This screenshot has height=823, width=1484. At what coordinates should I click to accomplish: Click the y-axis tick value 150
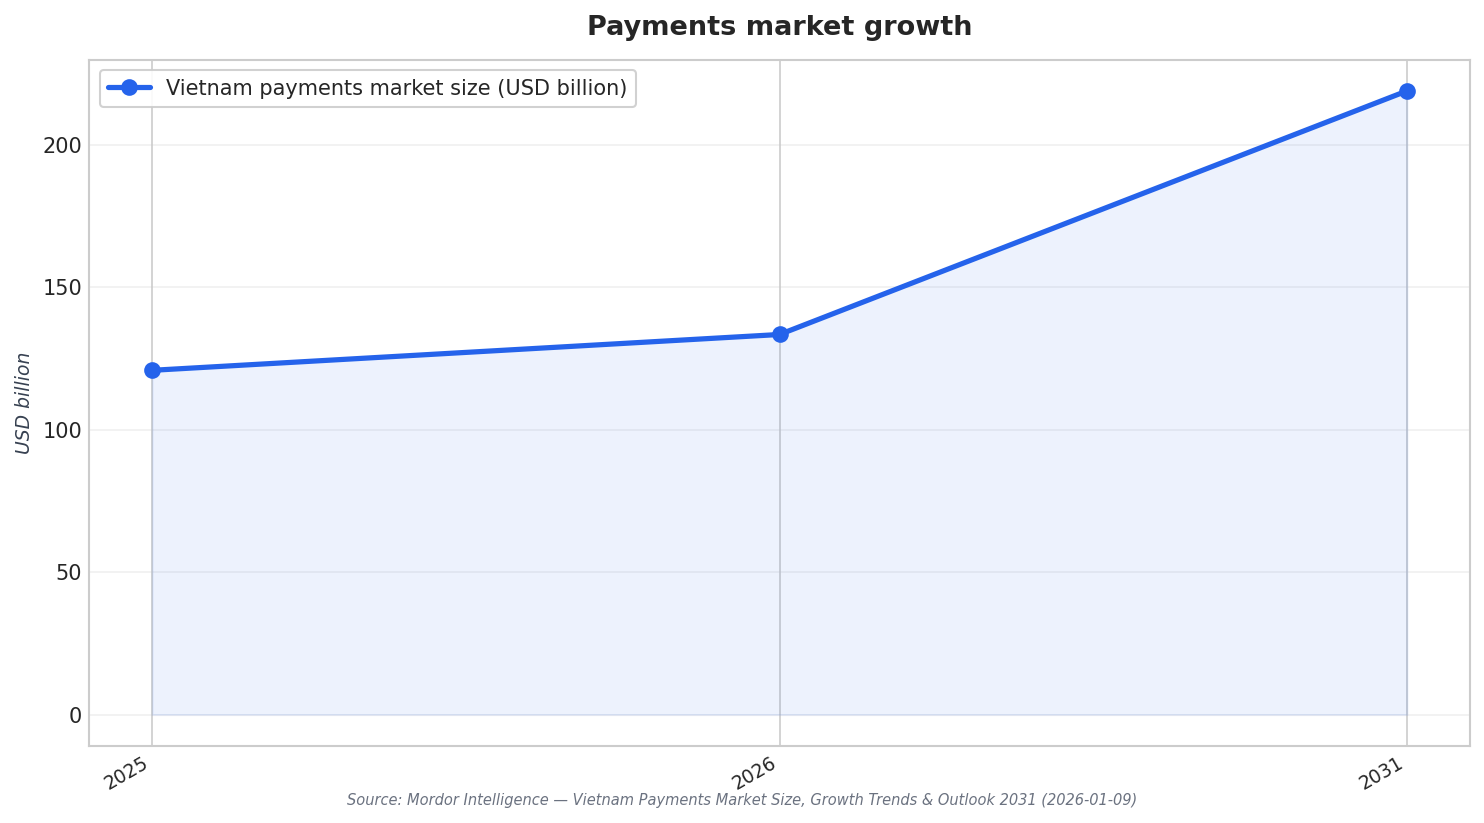pyautogui.click(x=62, y=288)
